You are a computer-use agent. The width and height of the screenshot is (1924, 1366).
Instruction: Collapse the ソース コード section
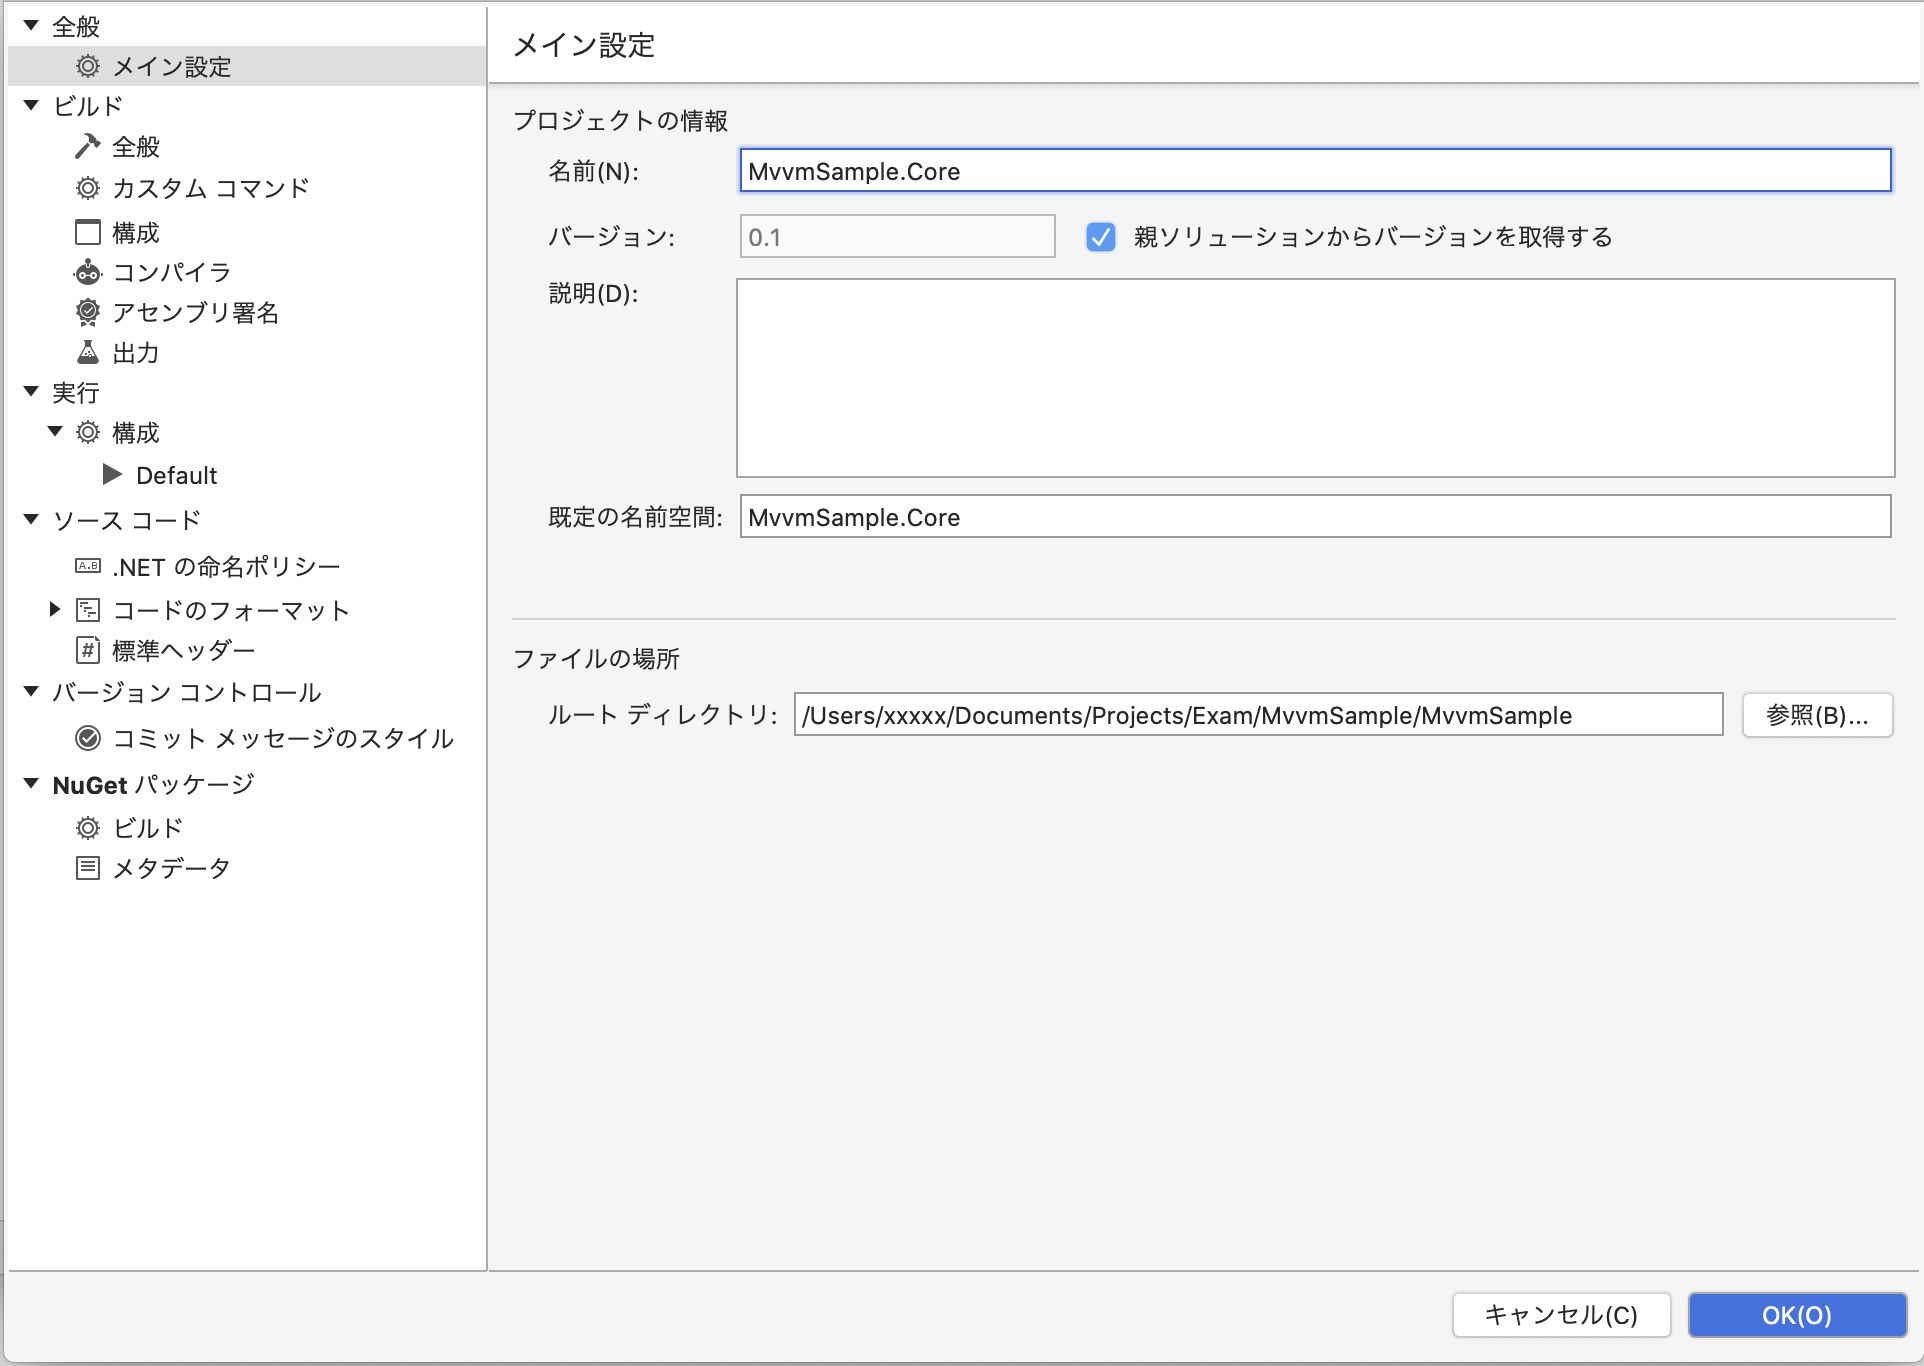pos(31,519)
